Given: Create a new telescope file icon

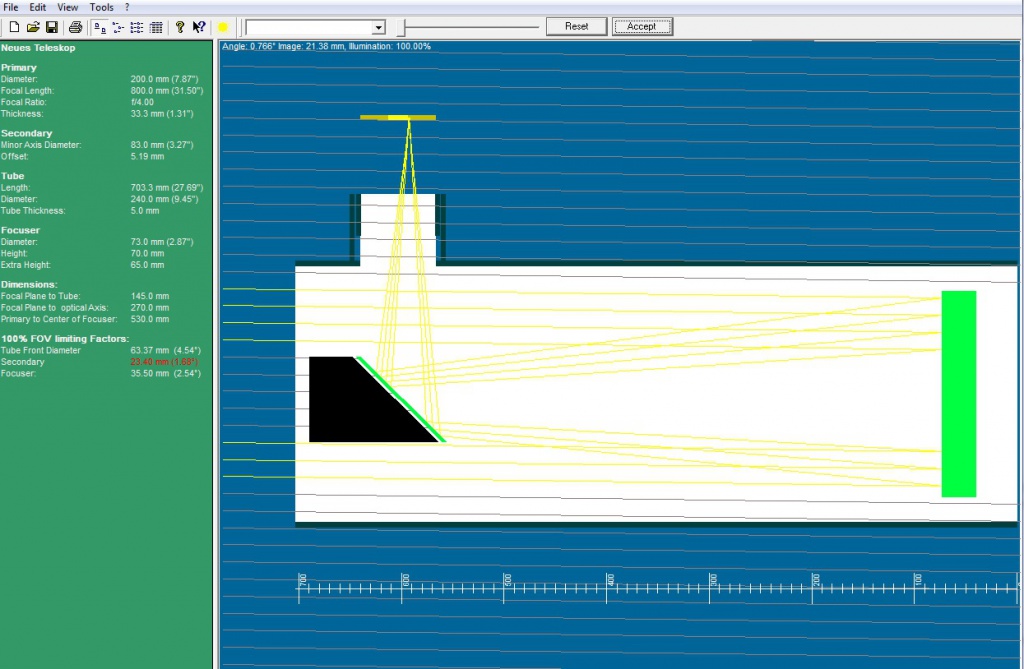Looking at the screenshot, I should click(x=14, y=27).
